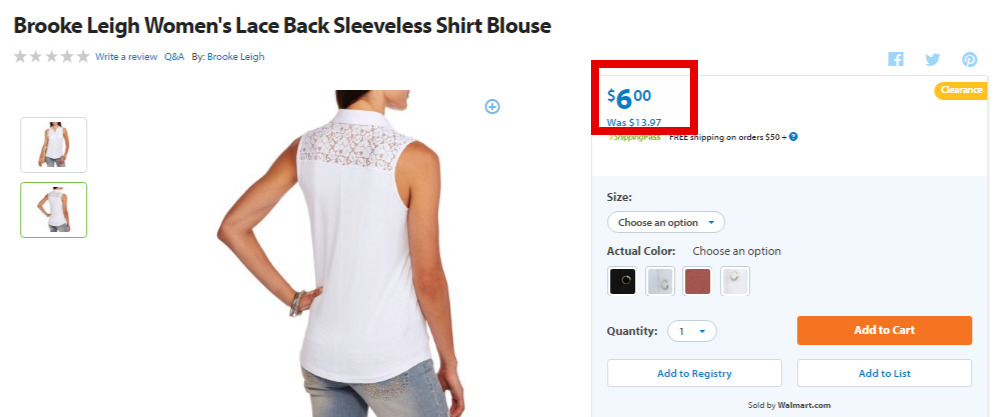Open the Quantity dropdown
The width and height of the screenshot is (996, 417).
pos(692,331)
